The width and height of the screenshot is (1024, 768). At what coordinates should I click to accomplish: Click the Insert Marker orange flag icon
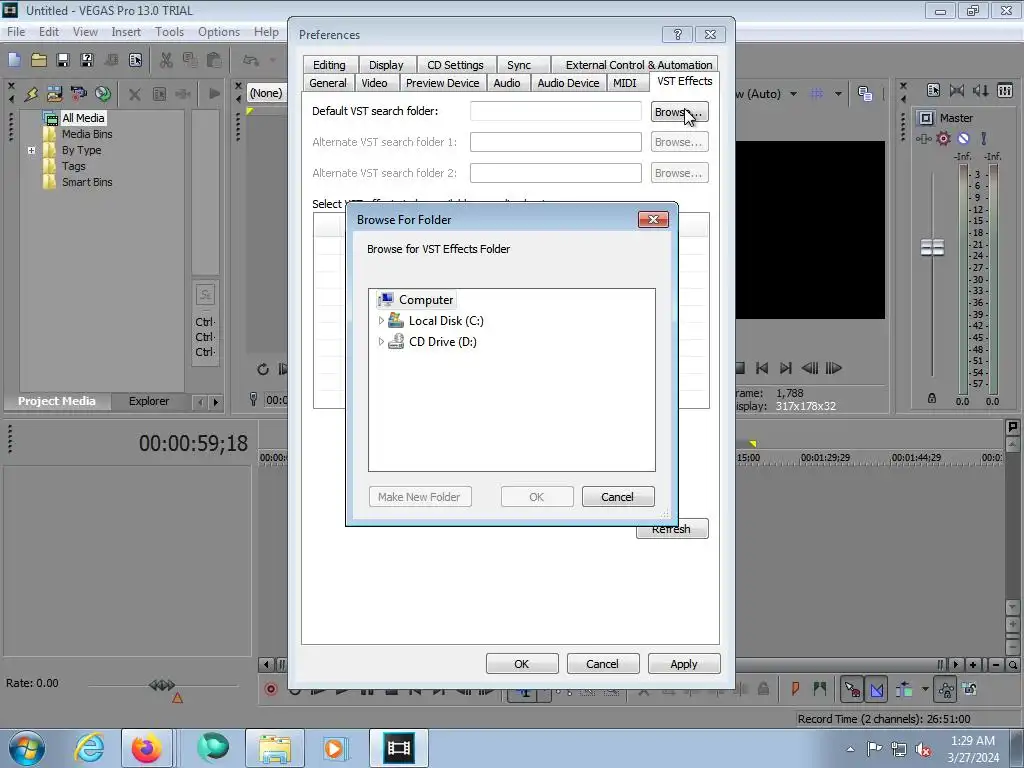coord(795,689)
